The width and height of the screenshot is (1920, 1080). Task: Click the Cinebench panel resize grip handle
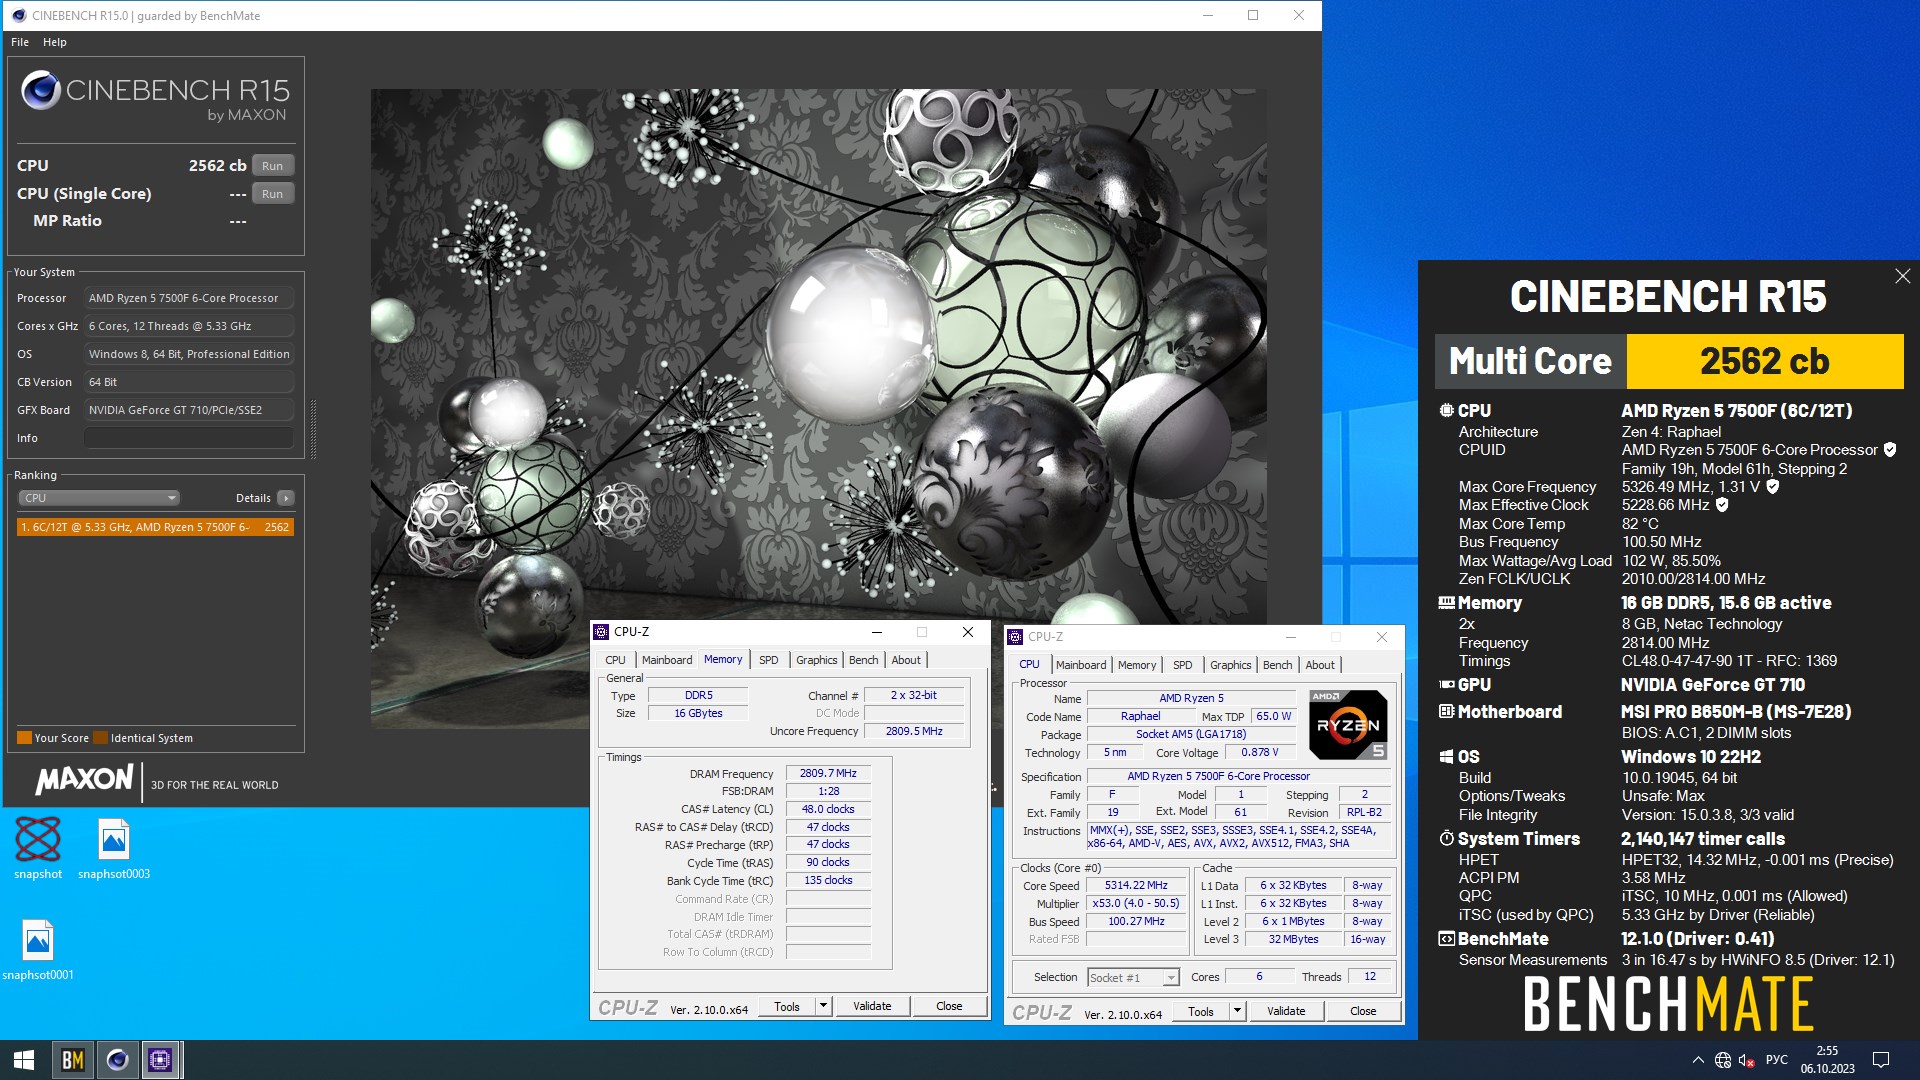click(x=314, y=428)
